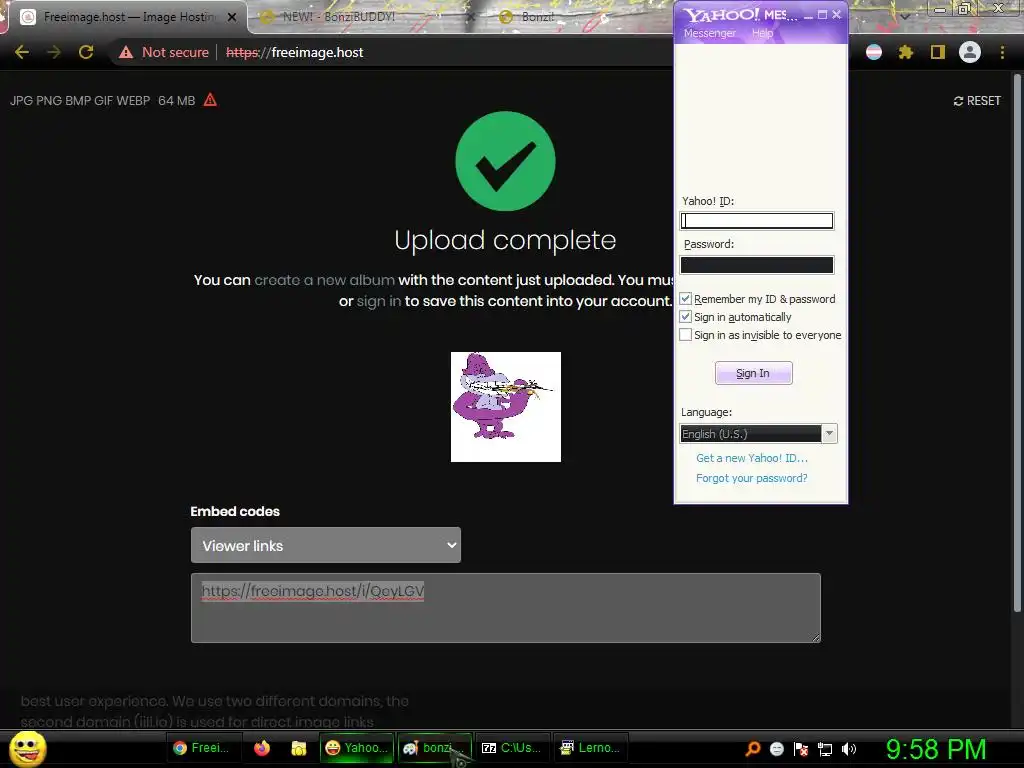The height and width of the screenshot is (768, 1024).
Task: Open the Extensions puzzle piece menu
Action: [905, 52]
